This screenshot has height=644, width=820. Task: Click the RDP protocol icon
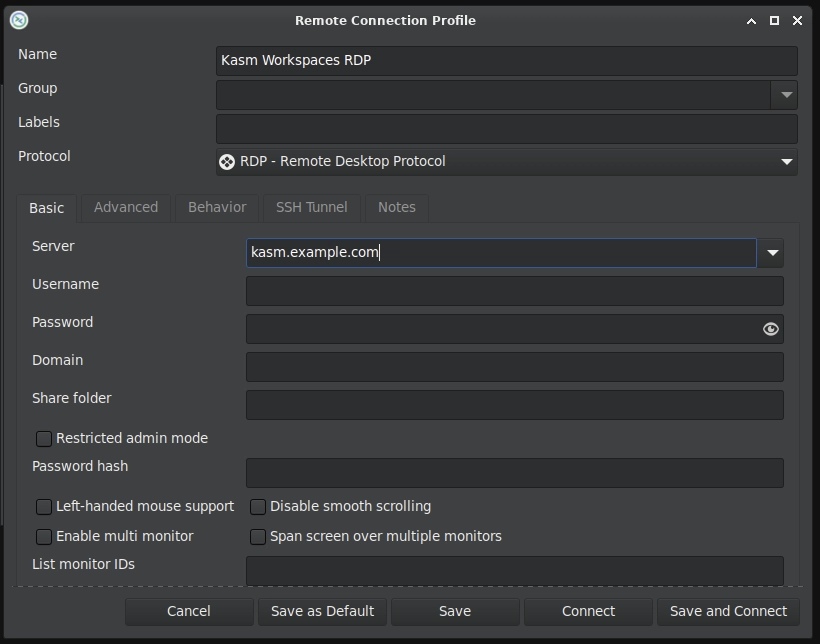[227, 162]
